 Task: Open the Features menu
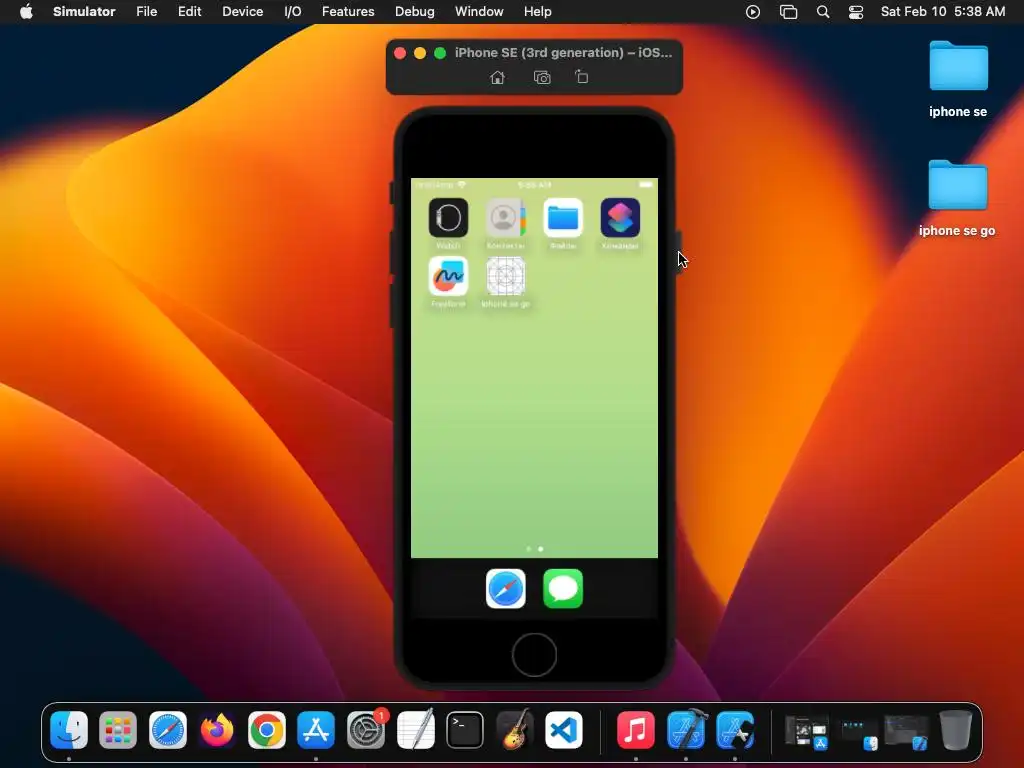click(x=348, y=12)
